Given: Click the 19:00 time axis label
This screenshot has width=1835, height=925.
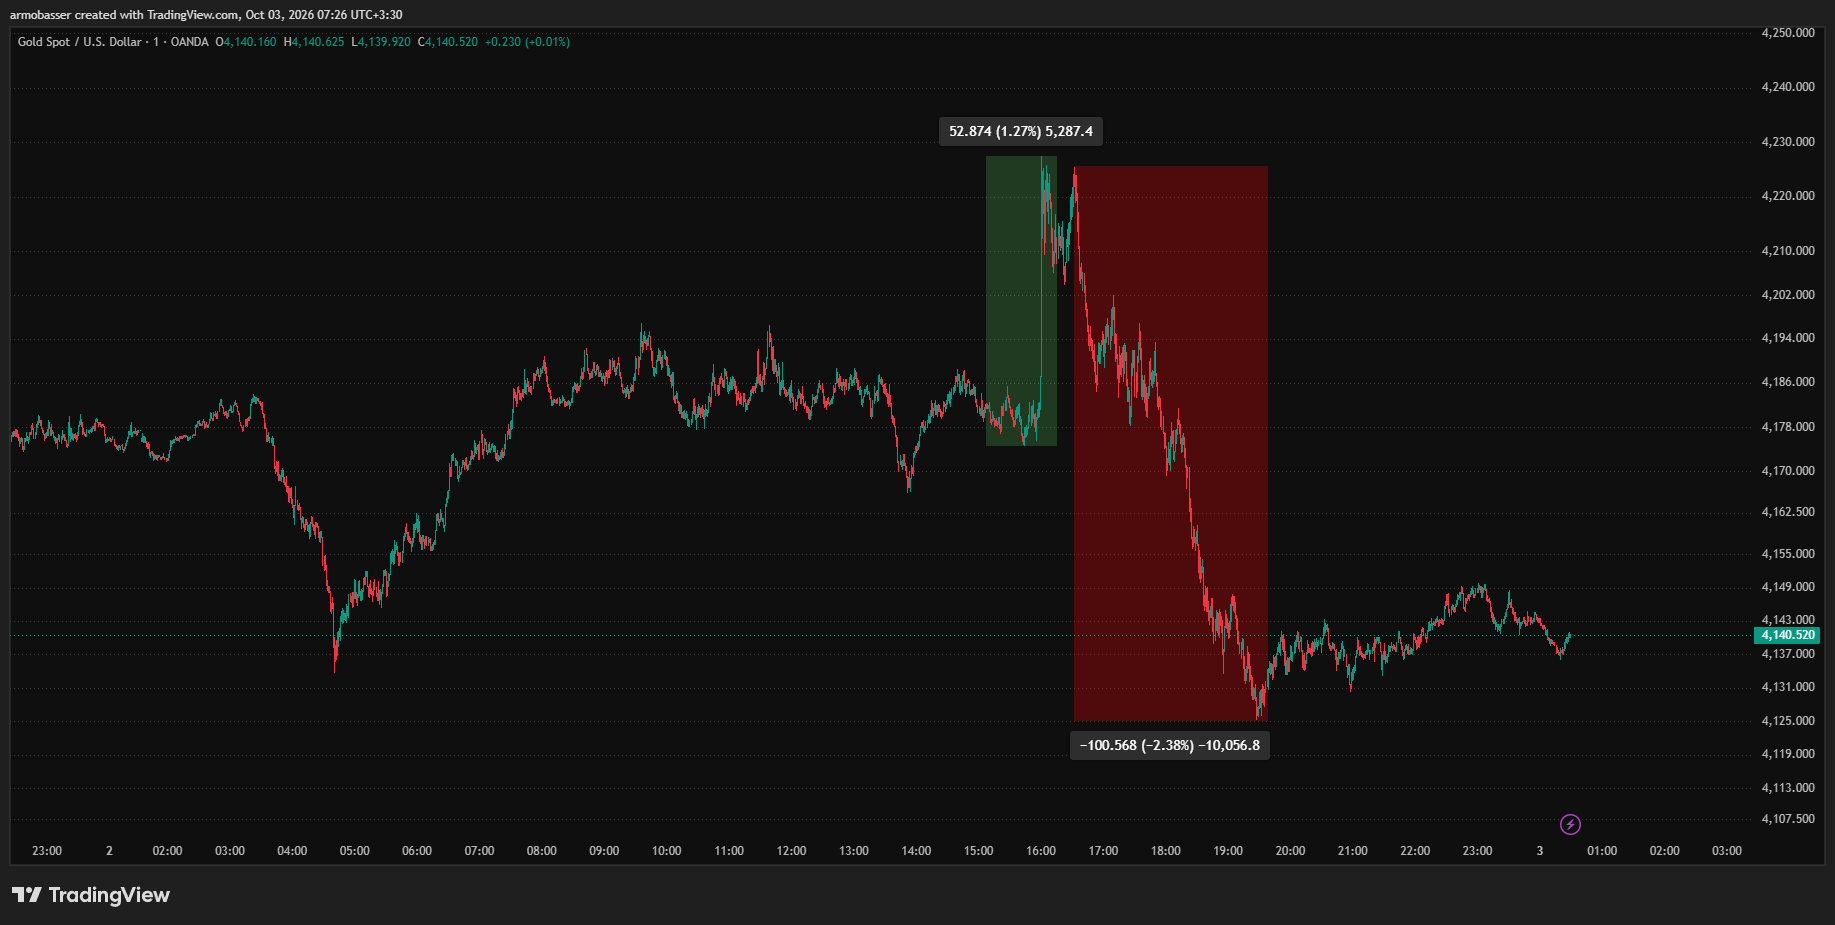Looking at the screenshot, I should (1228, 851).
